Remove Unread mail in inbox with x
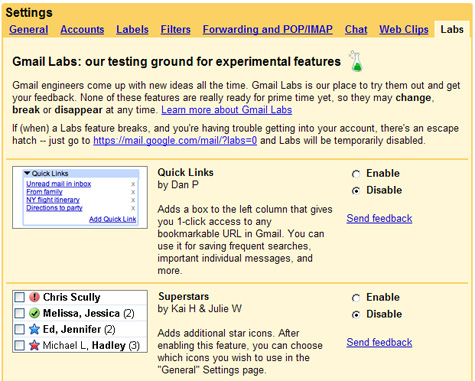The image size is (475, 381). pos(133,184)
